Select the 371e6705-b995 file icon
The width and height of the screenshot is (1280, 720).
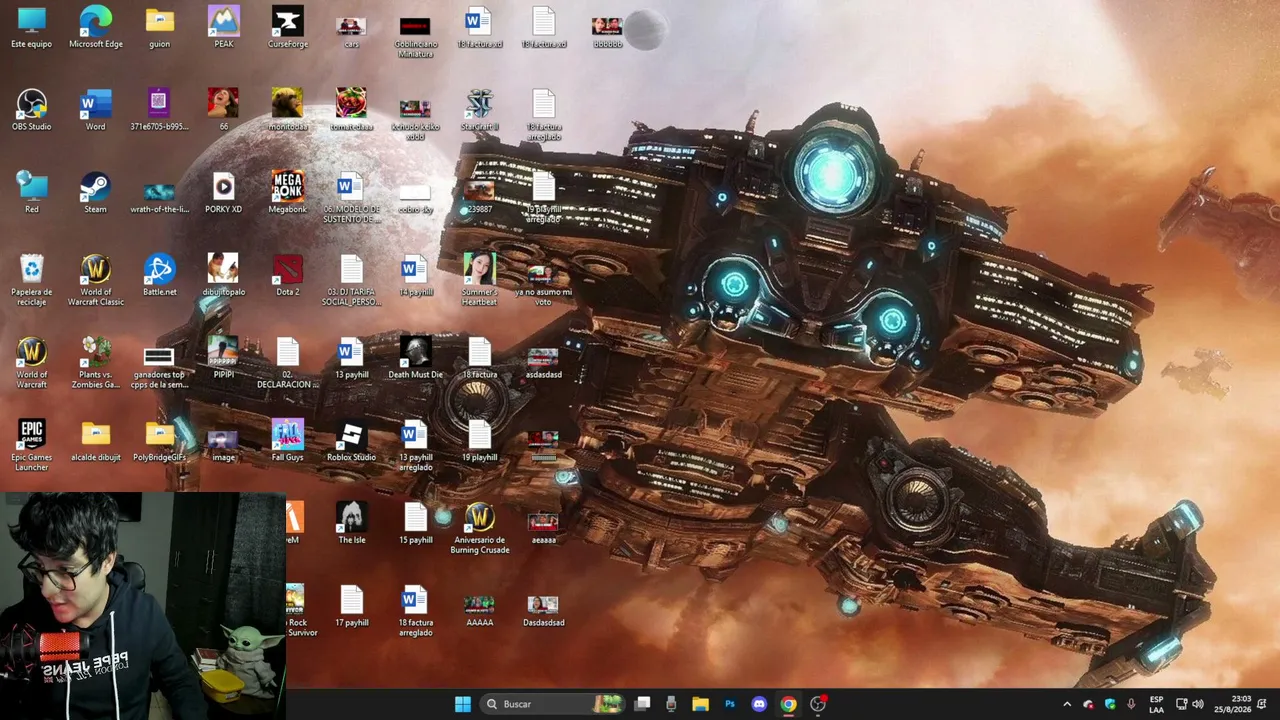[x=159, y=110]
